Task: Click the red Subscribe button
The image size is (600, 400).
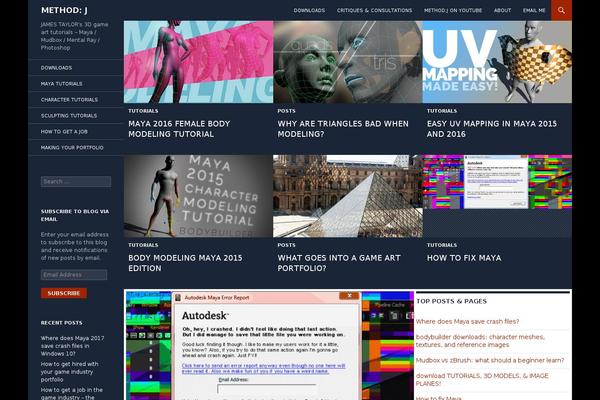Action: pos(64,293)
